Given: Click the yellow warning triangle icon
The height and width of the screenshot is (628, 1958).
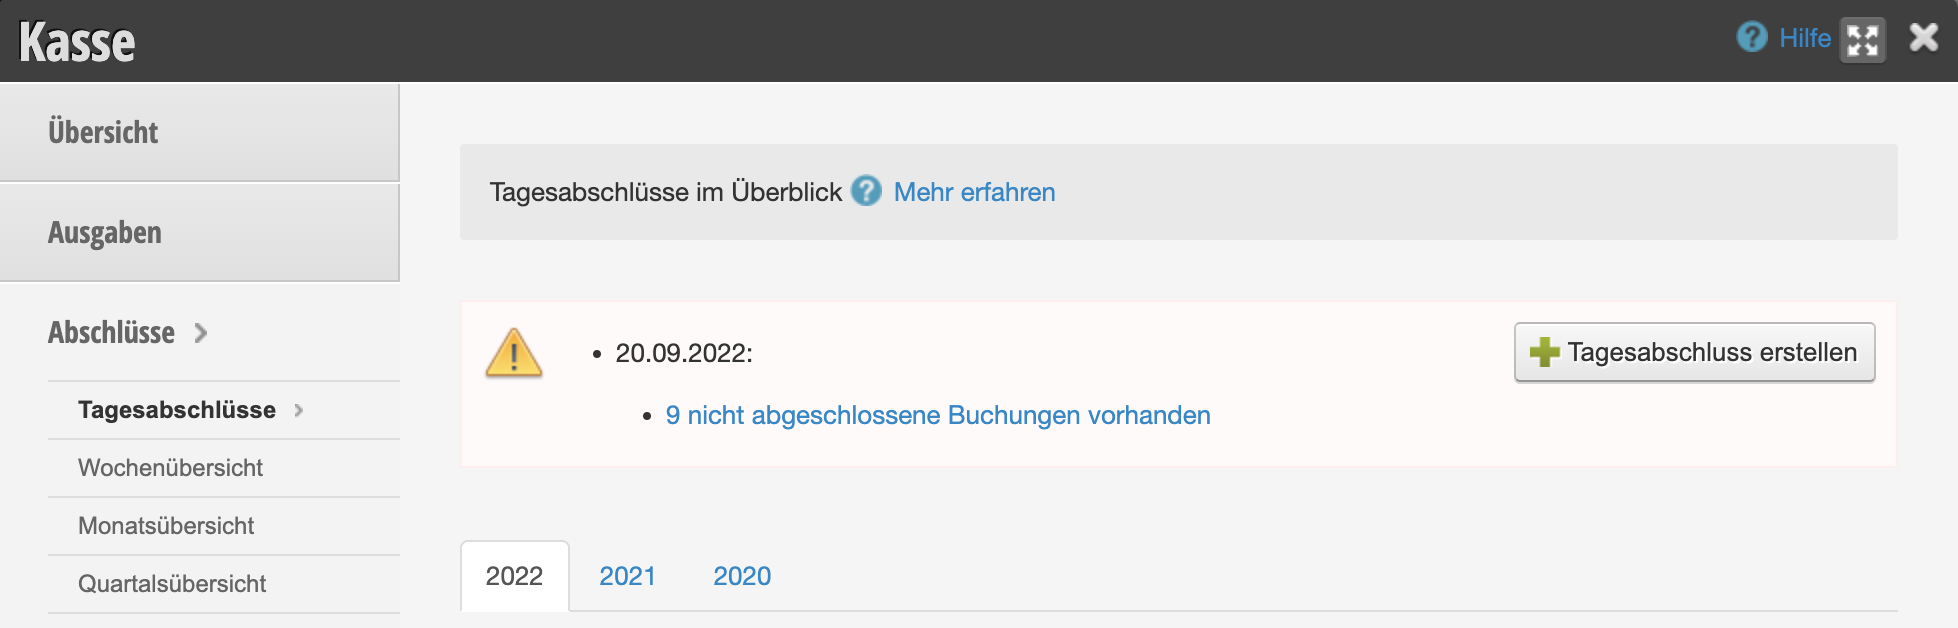Looking at the screenshot, I should 514,353.
